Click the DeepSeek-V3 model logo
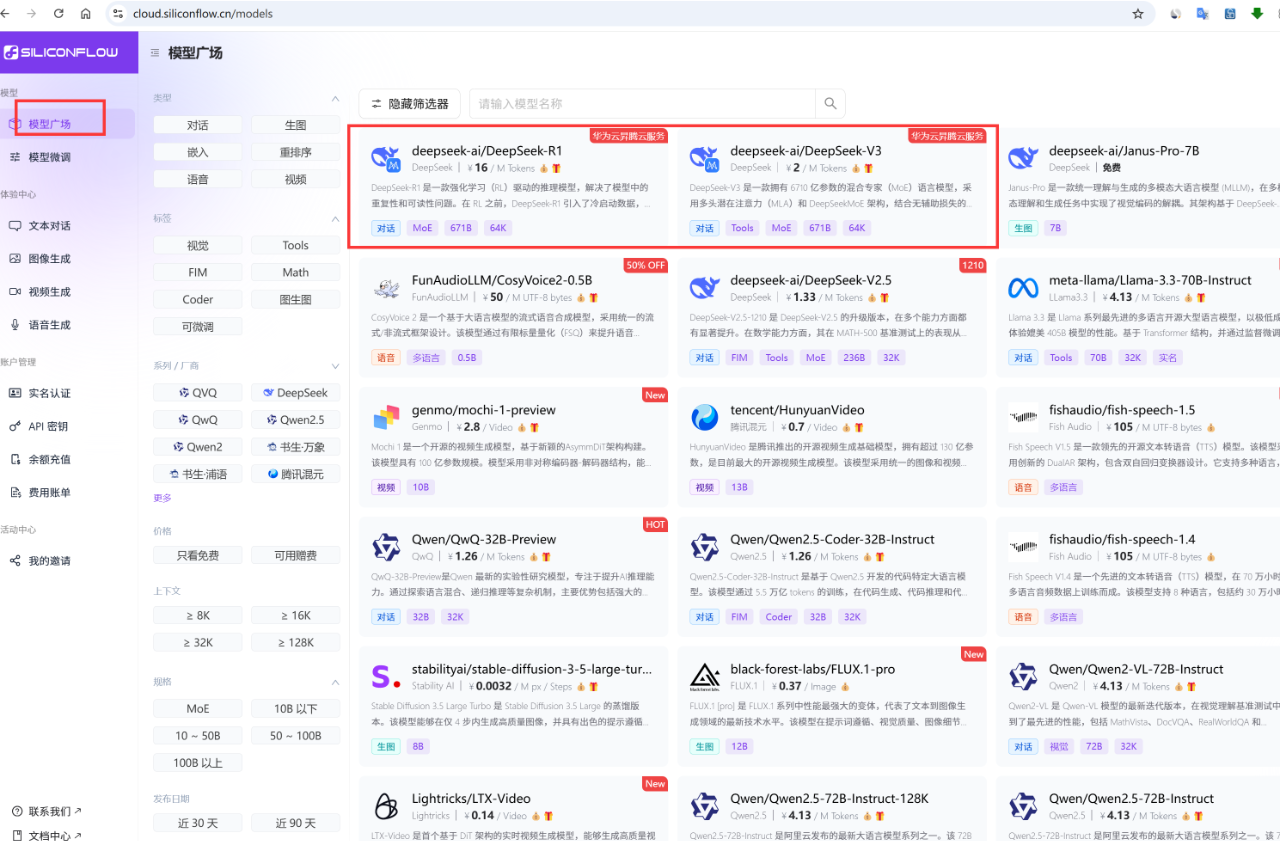Screen dimensions: 1280x841 [705, 158]
